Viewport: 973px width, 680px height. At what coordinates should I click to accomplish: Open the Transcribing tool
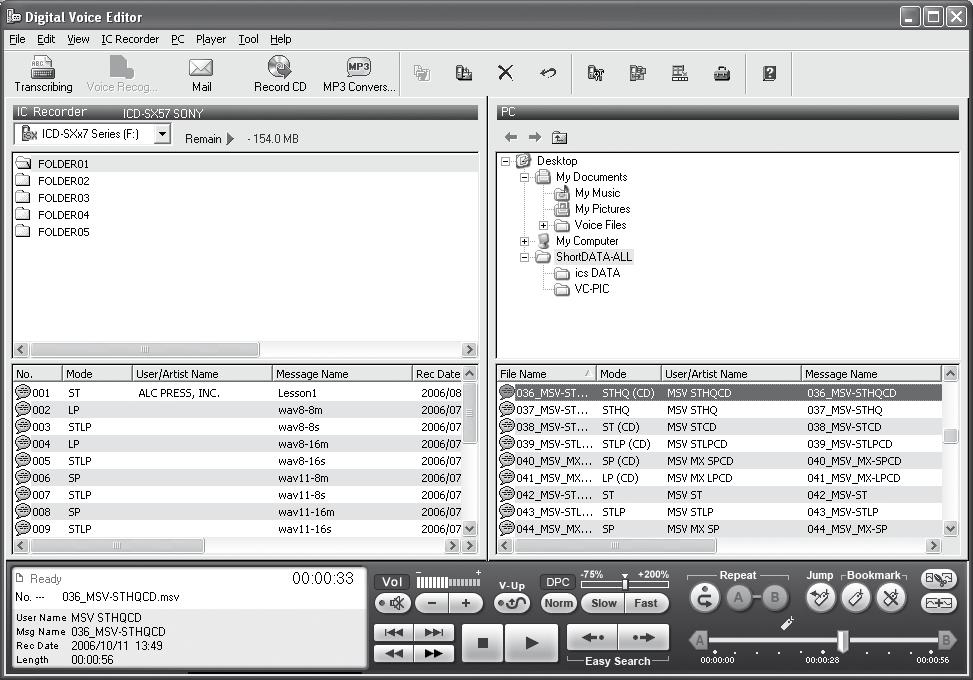pos(43,74)
